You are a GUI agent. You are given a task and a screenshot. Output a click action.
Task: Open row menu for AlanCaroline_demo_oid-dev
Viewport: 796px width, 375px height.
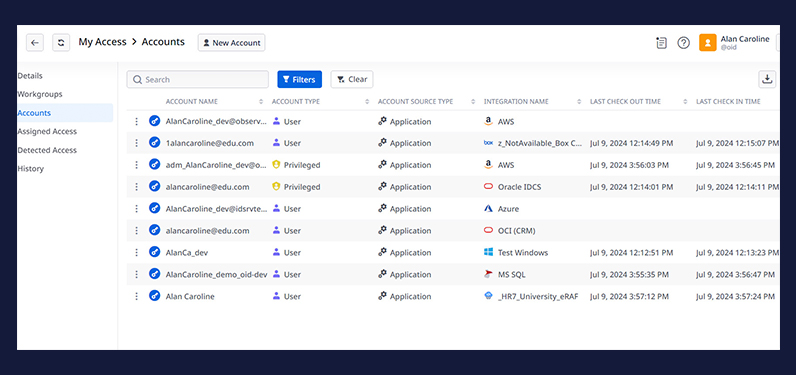pos(136,274)
